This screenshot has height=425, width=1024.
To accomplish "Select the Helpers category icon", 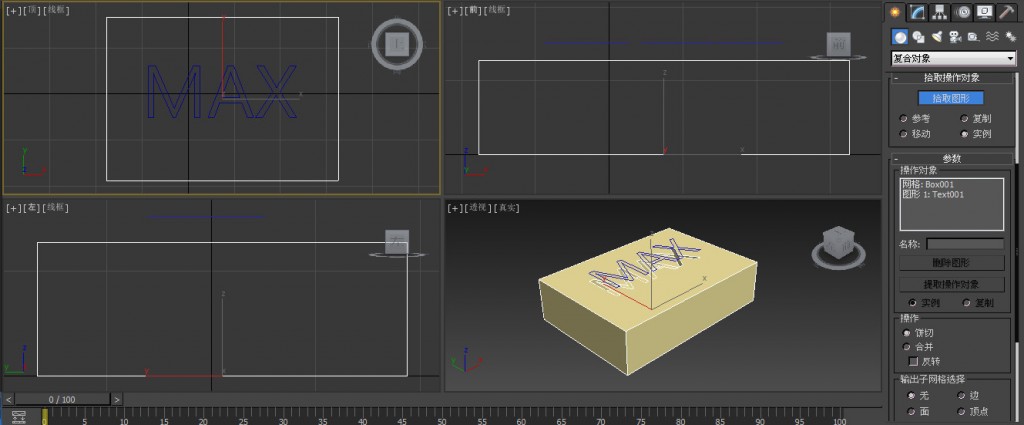I will [x=973, y=37].
